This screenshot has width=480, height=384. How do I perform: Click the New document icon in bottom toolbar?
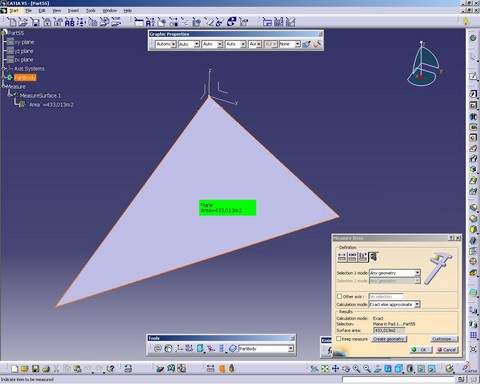pyautogui.click(x=14, y=368)
